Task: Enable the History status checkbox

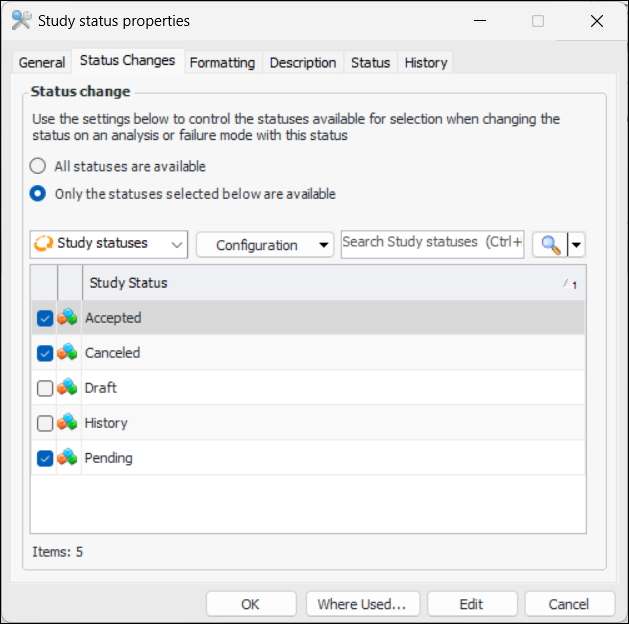Action: point(44,423)
